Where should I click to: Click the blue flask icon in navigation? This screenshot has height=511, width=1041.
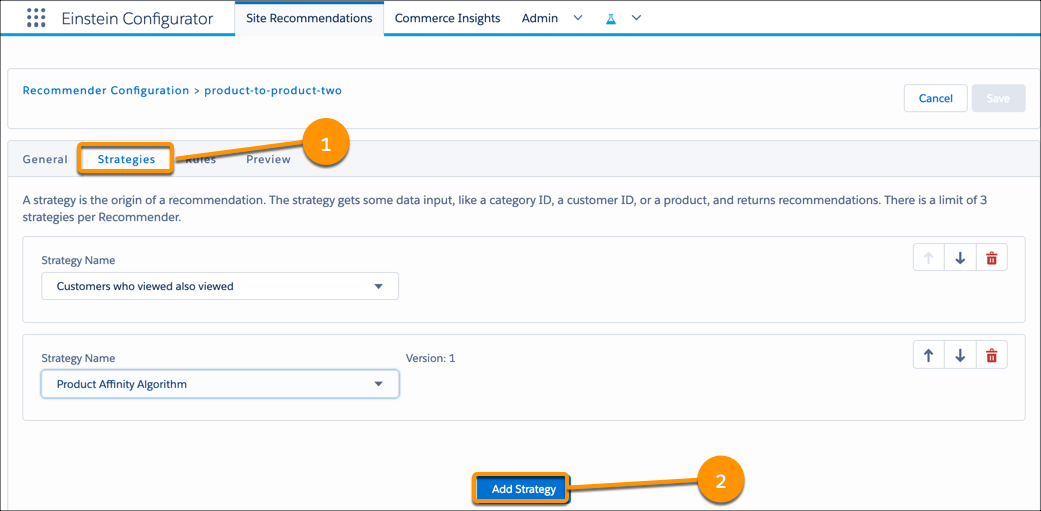tap(611, 19)
